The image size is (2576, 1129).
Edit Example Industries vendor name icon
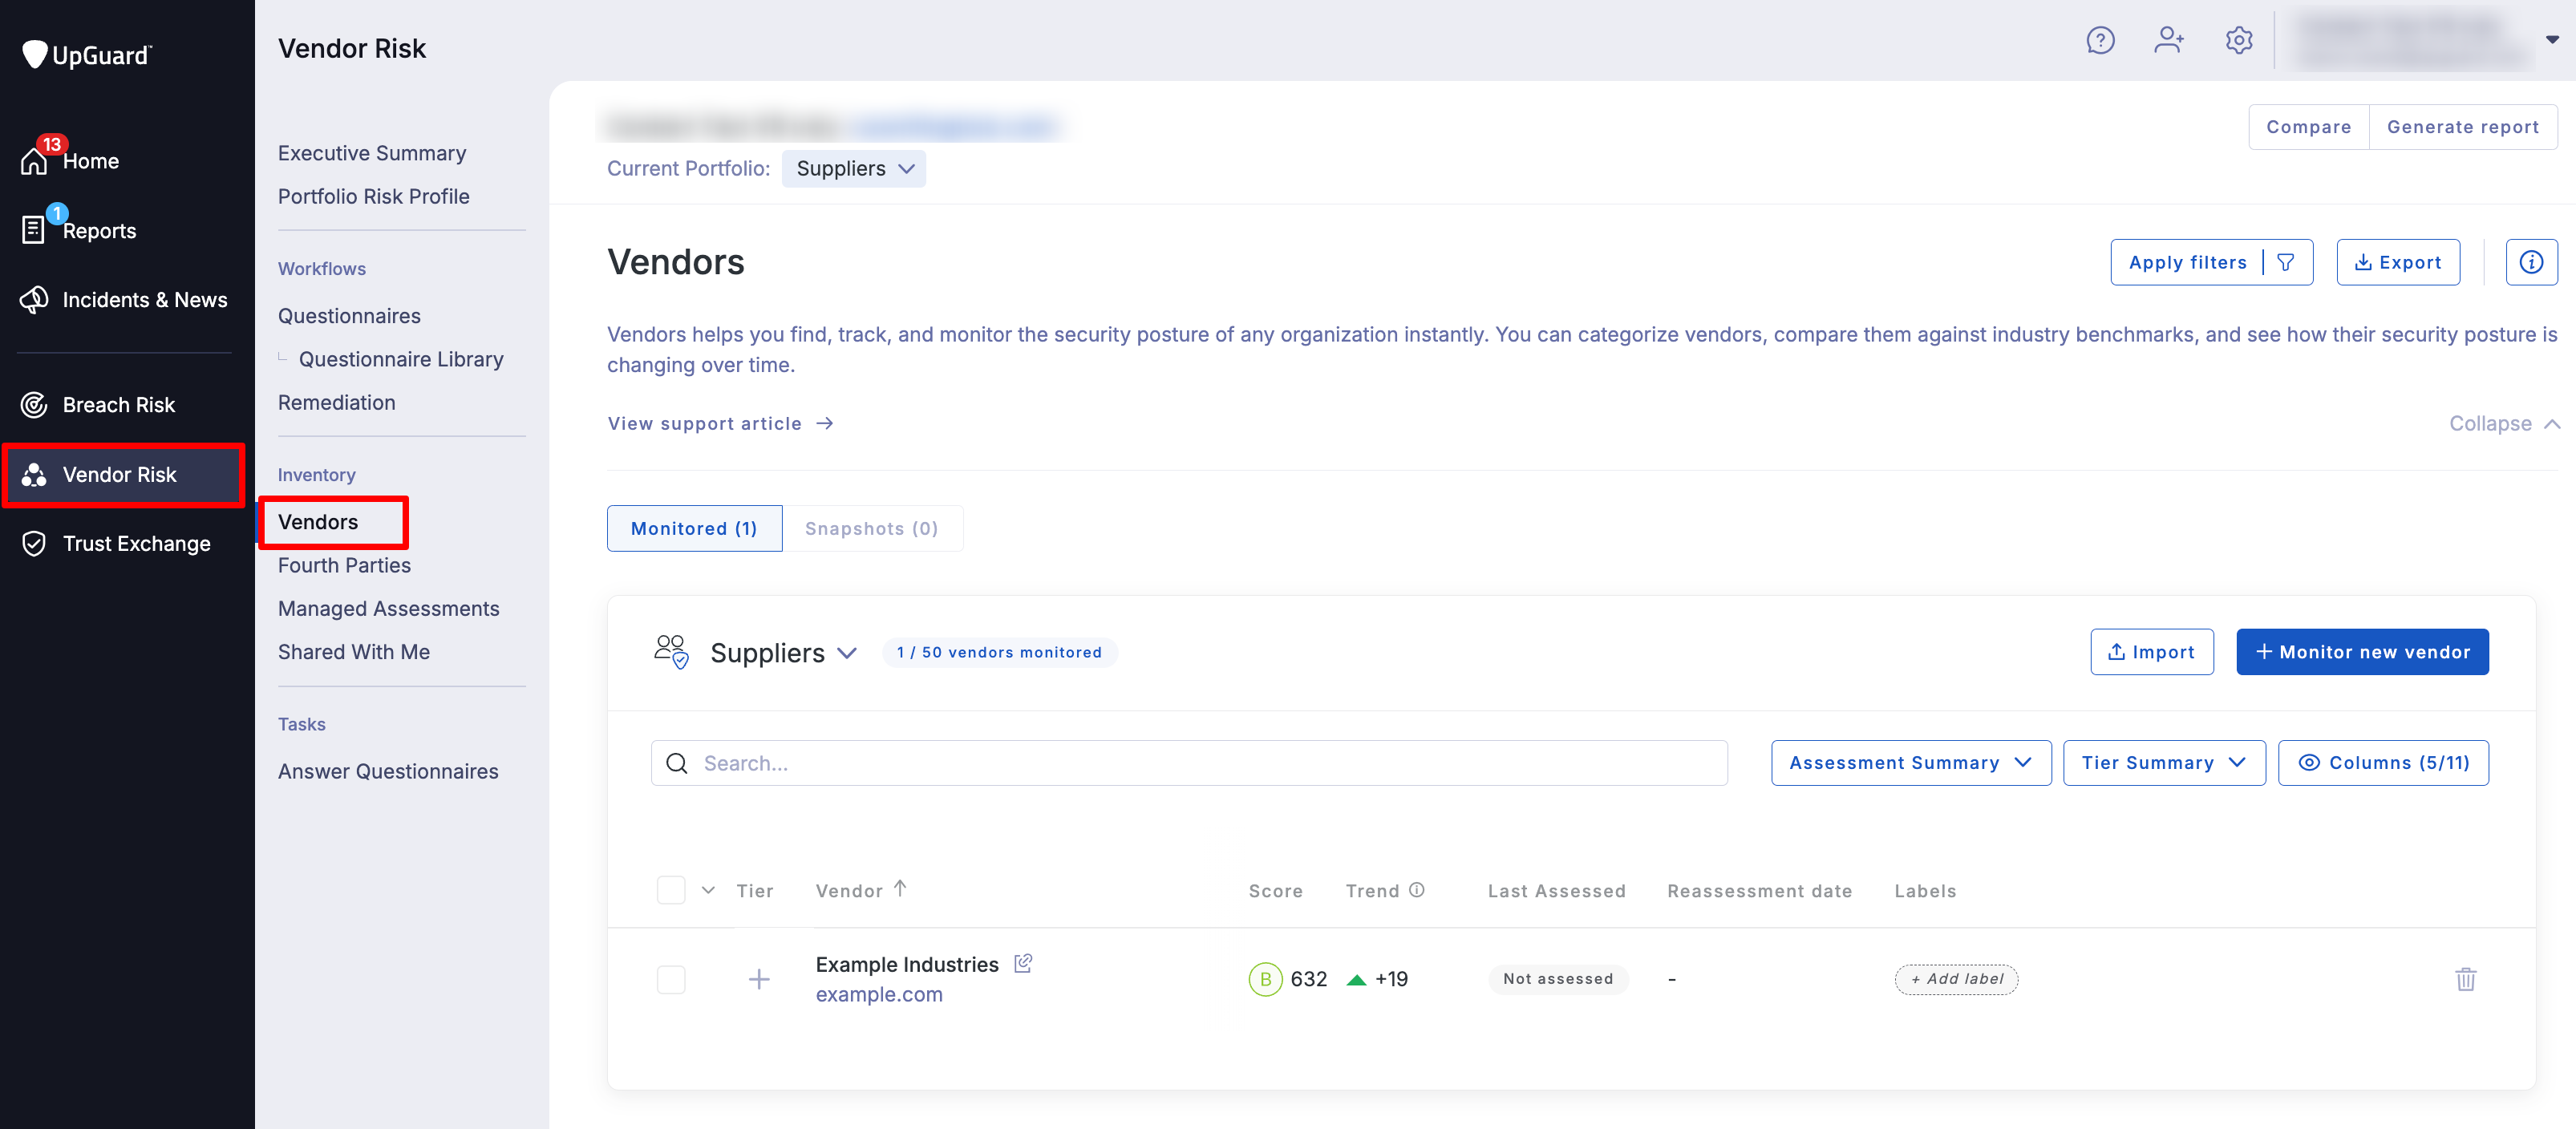pyautogui.click(x=1023, y=963)
